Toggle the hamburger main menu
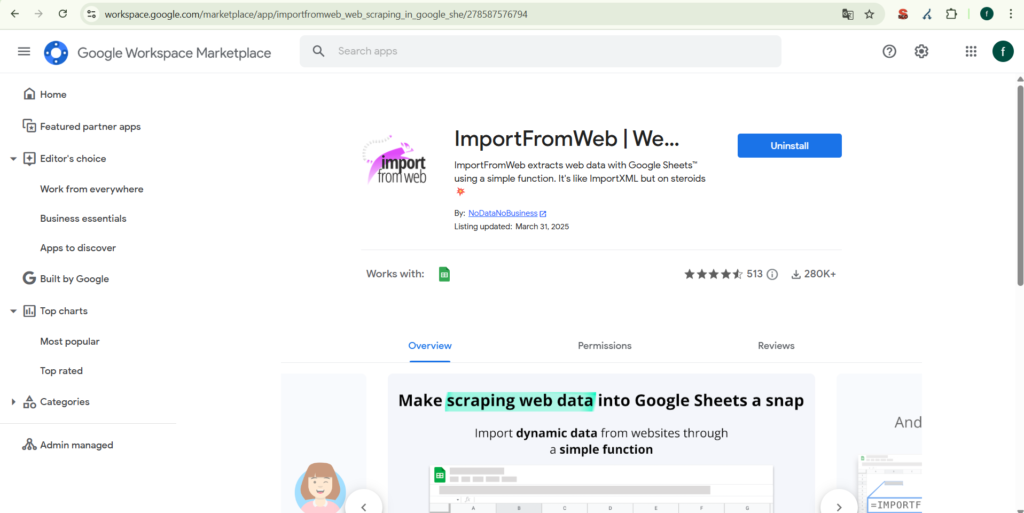1024x513 pixels. tap(24, 52)
